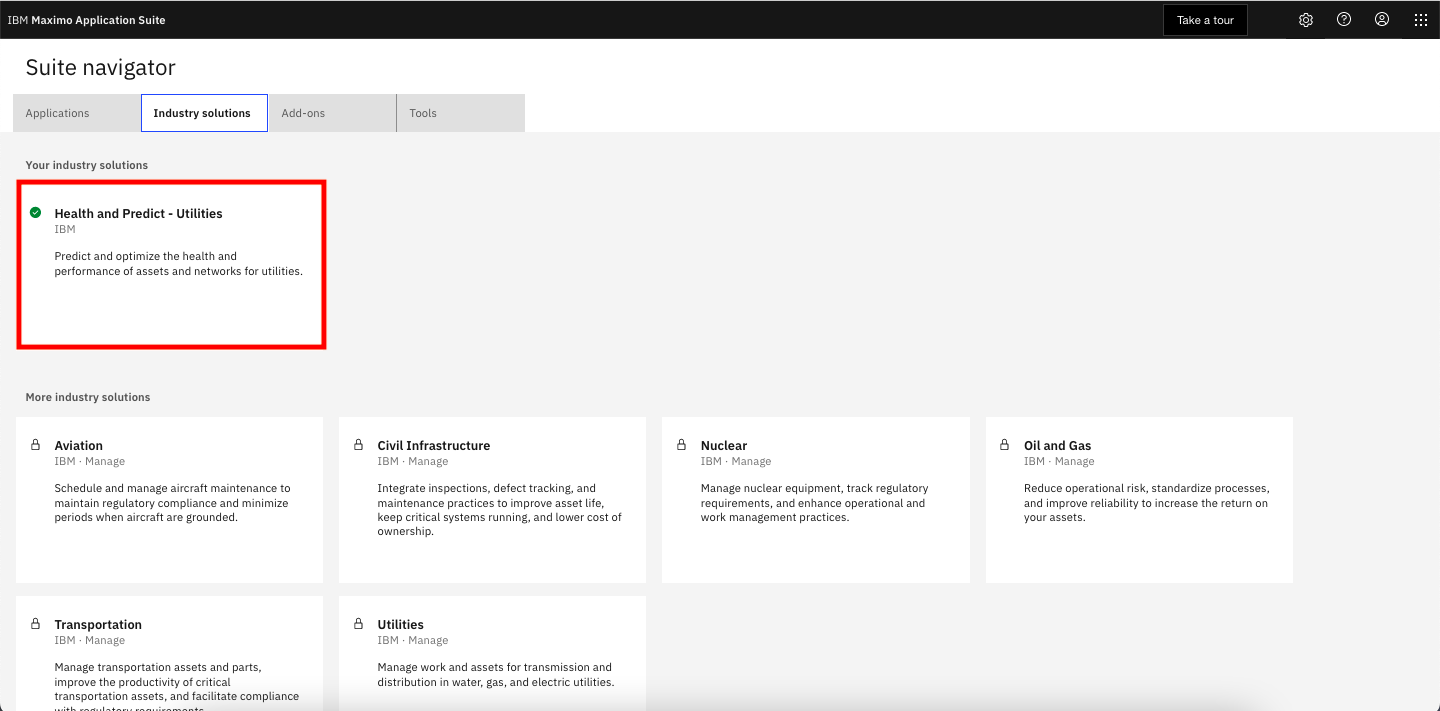Open the app switcher grid icon

[x=1420, y=20]
